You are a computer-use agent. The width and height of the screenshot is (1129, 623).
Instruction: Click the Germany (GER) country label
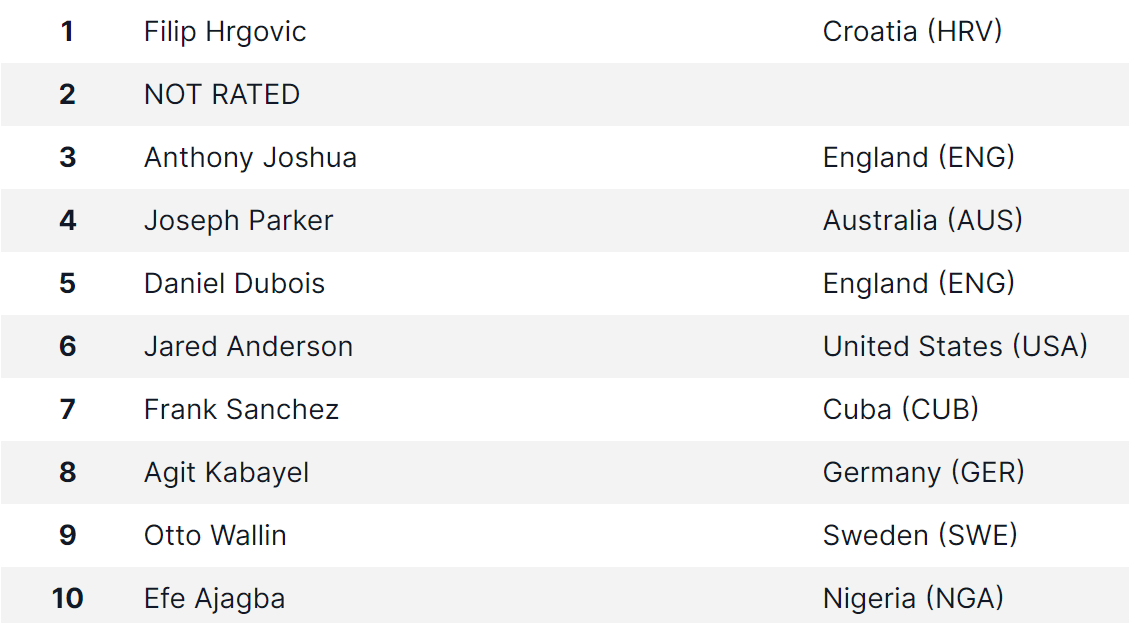(923, 472)
